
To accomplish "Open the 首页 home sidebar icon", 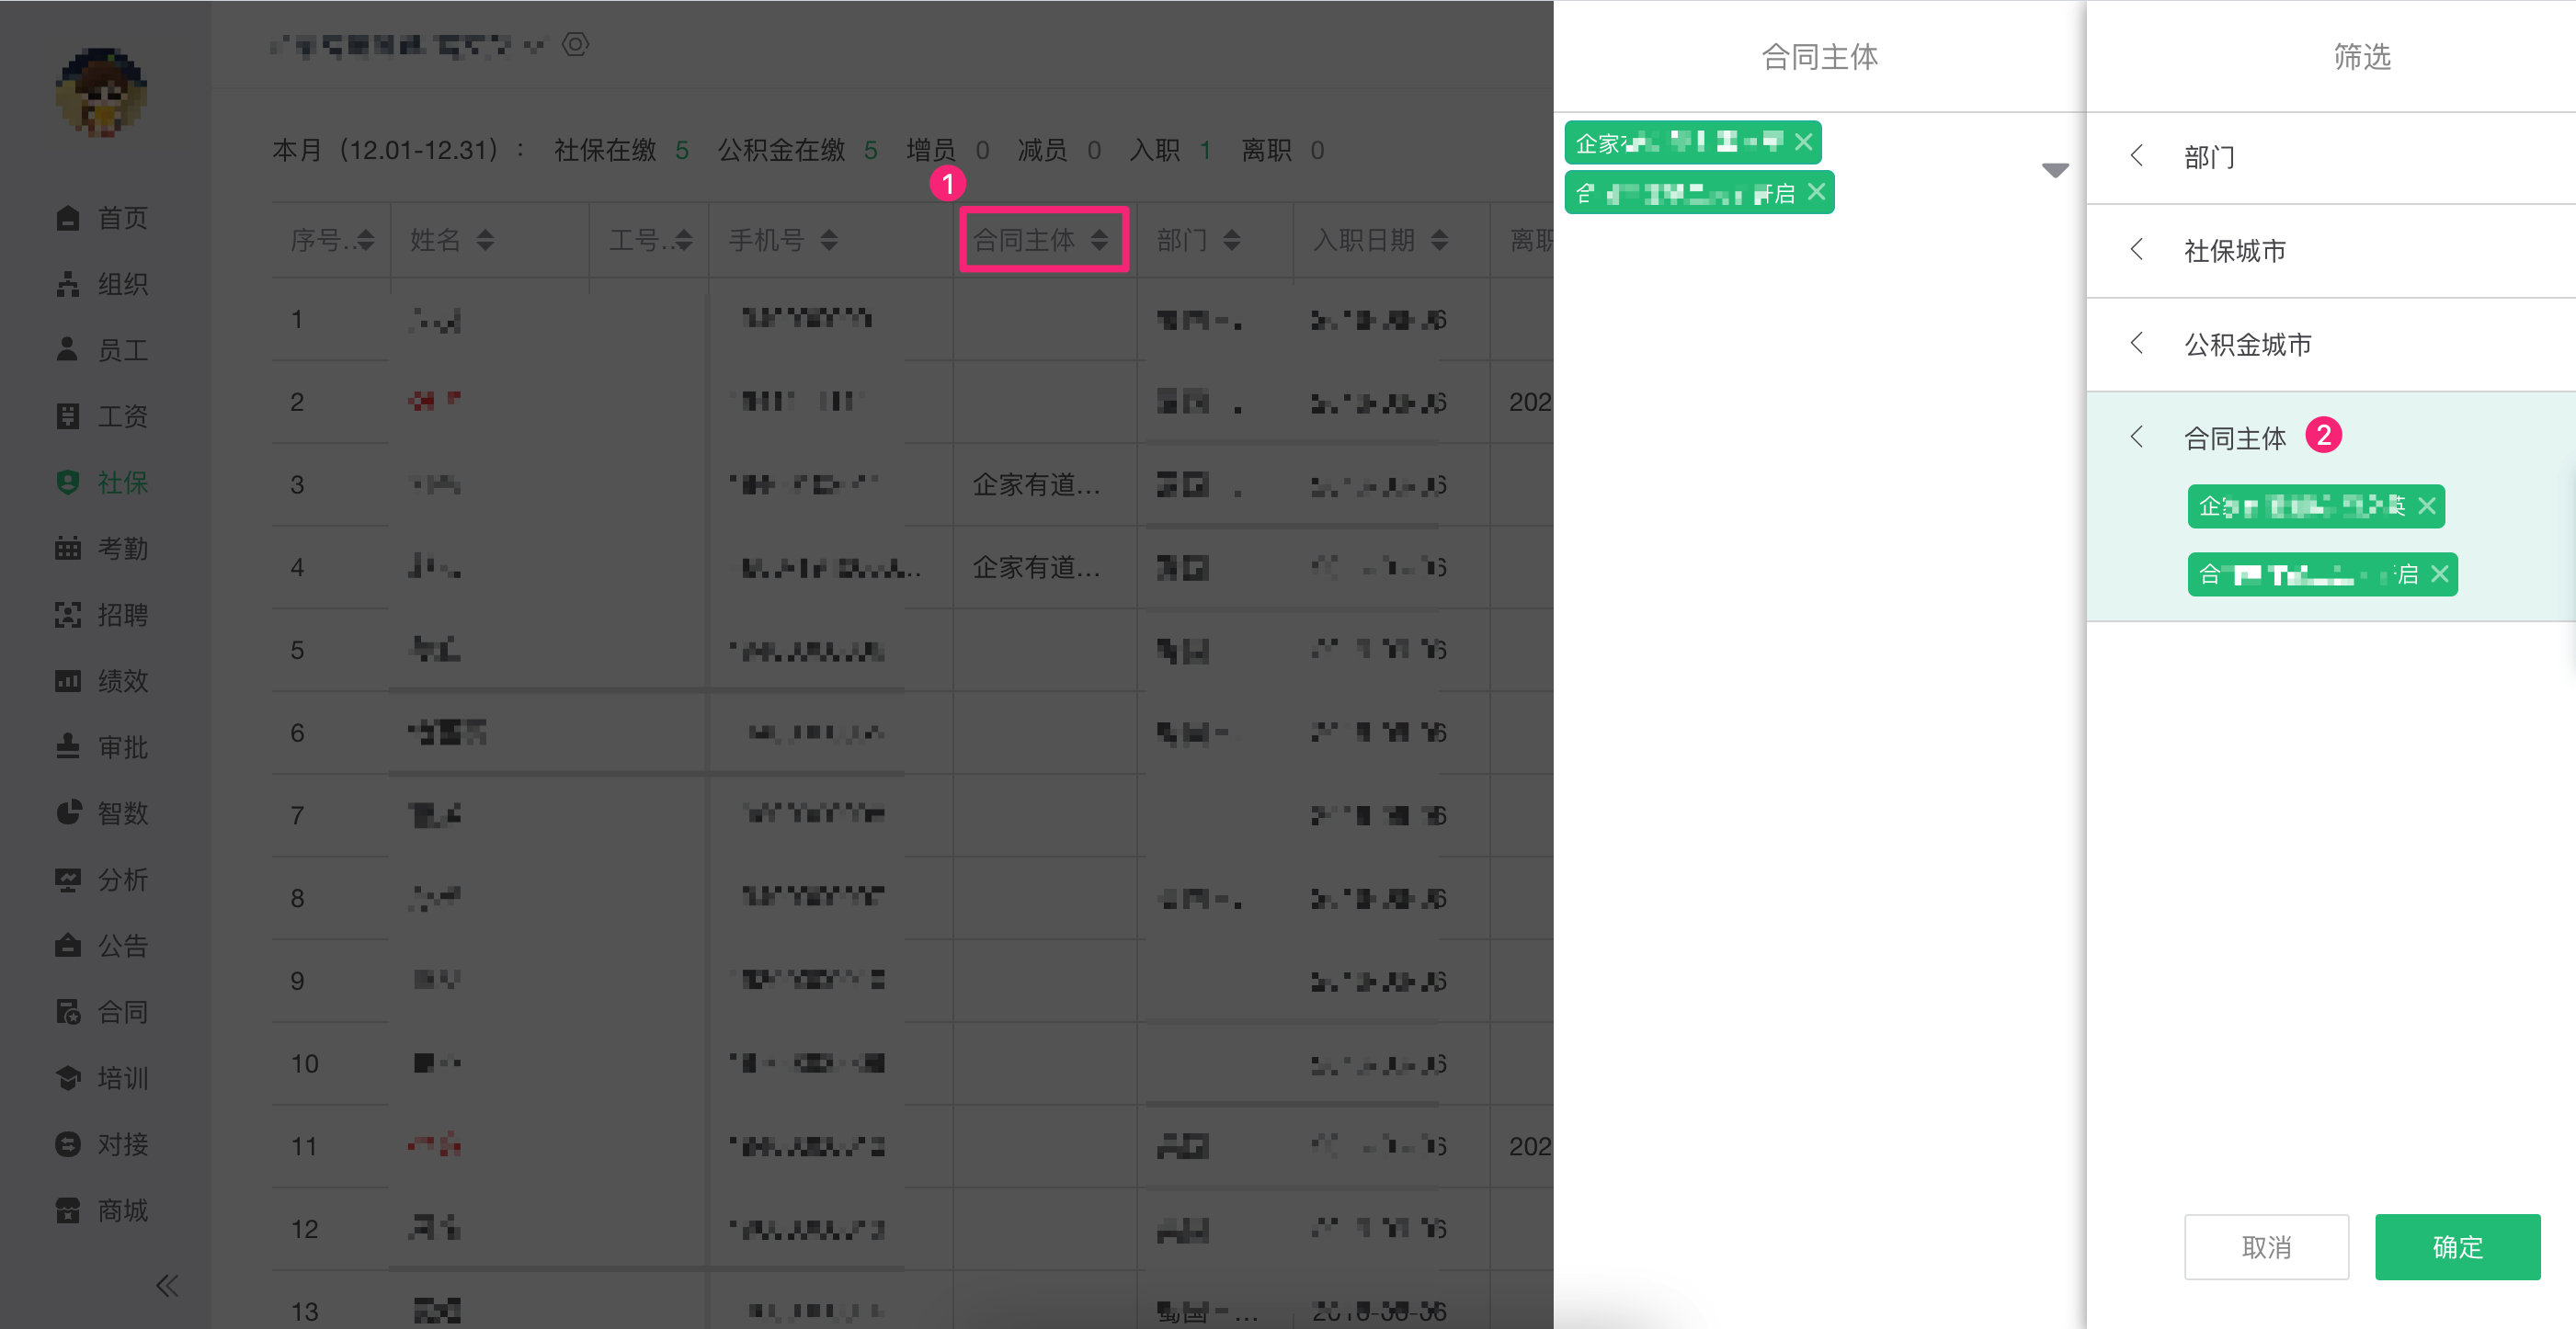I will [68, 217].
